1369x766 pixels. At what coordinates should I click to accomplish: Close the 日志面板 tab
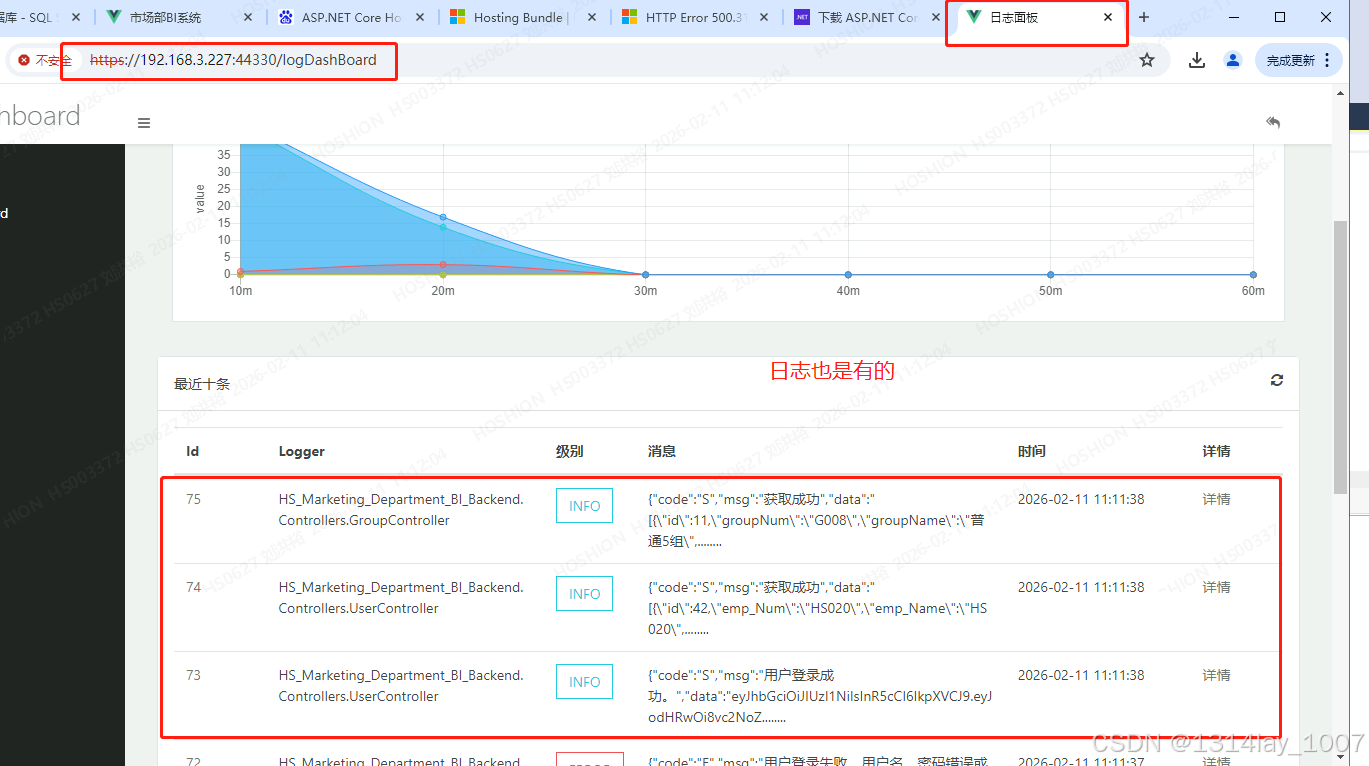coord(1108,17)
